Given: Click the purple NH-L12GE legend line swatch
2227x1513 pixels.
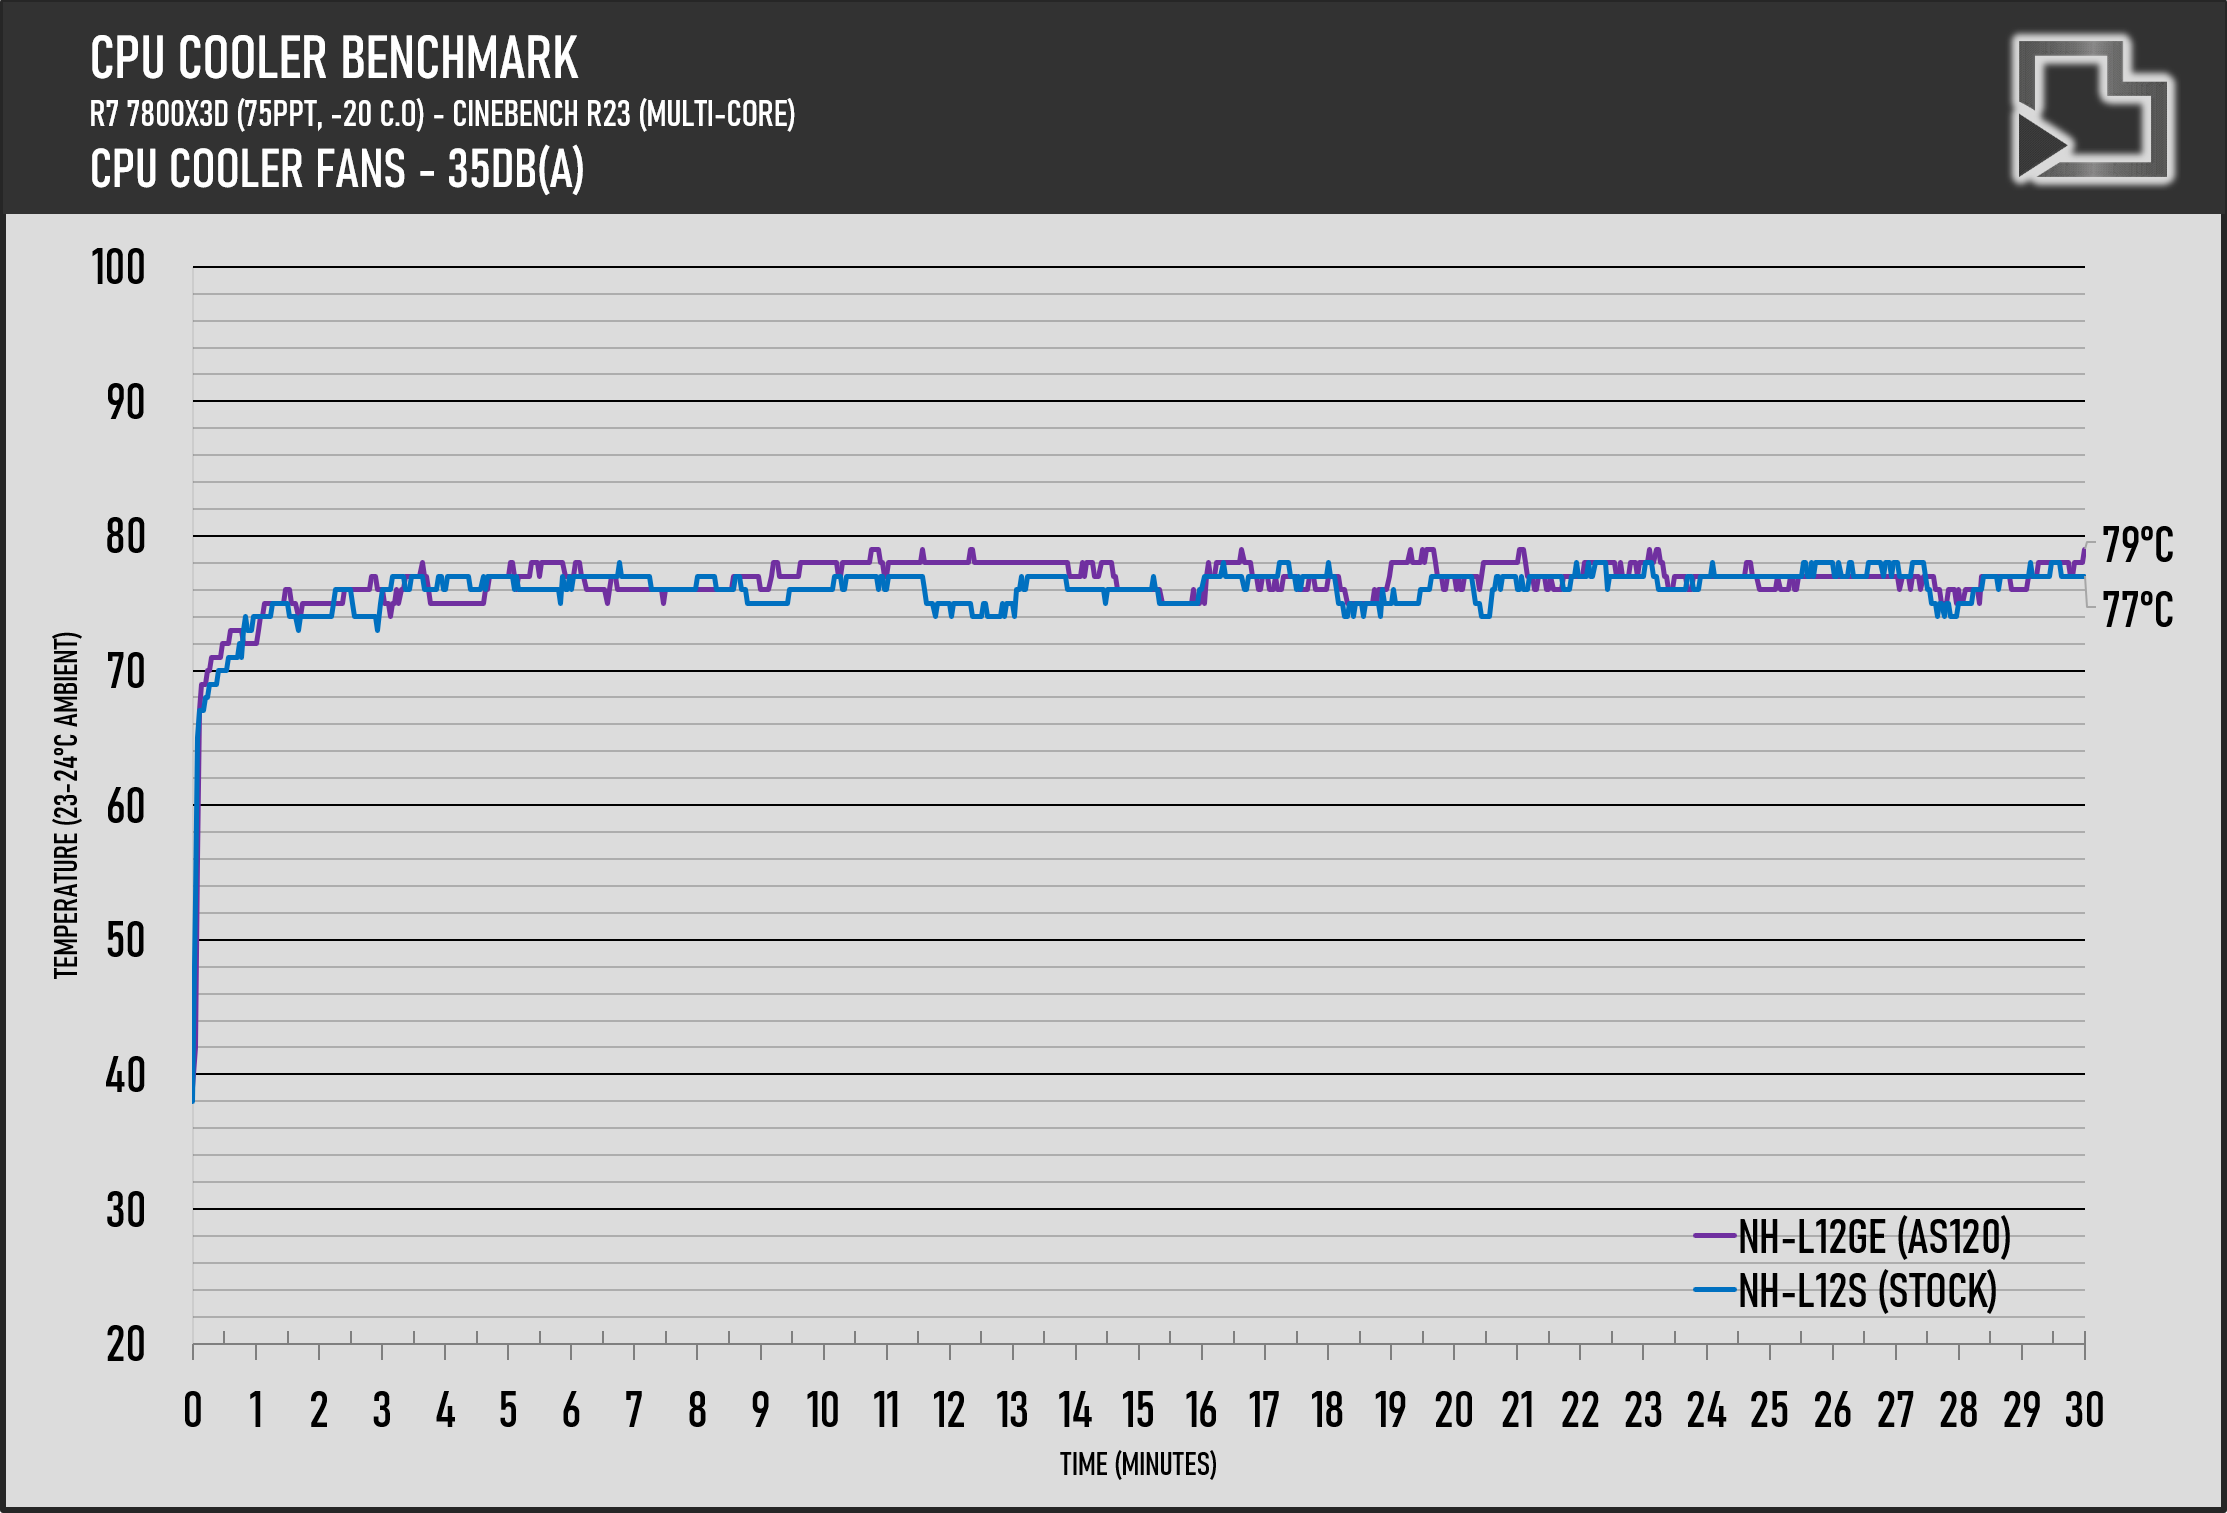Looking at the screenshot, I should click(x=1714, y=1237).
